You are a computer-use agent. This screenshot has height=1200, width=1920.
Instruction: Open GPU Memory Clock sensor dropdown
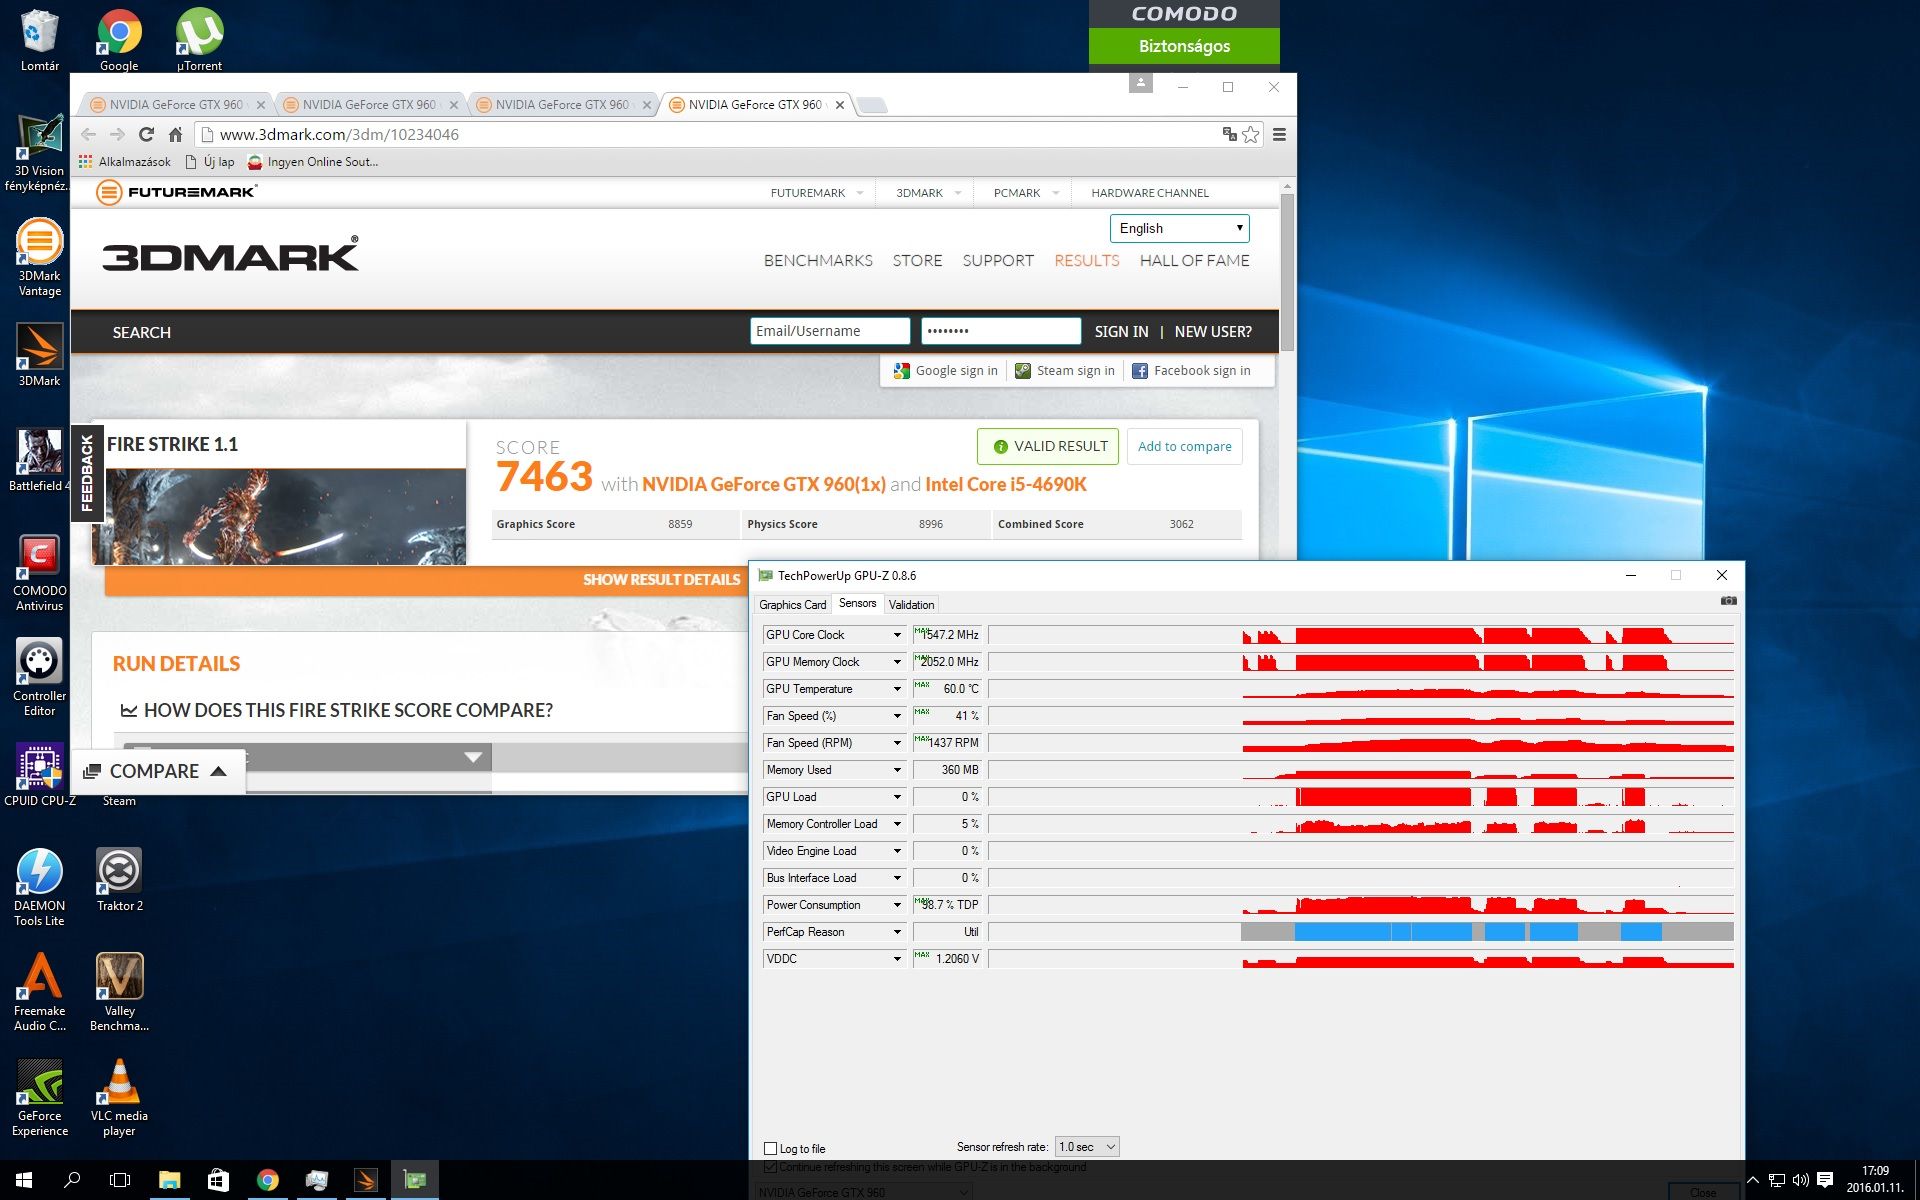897,662
